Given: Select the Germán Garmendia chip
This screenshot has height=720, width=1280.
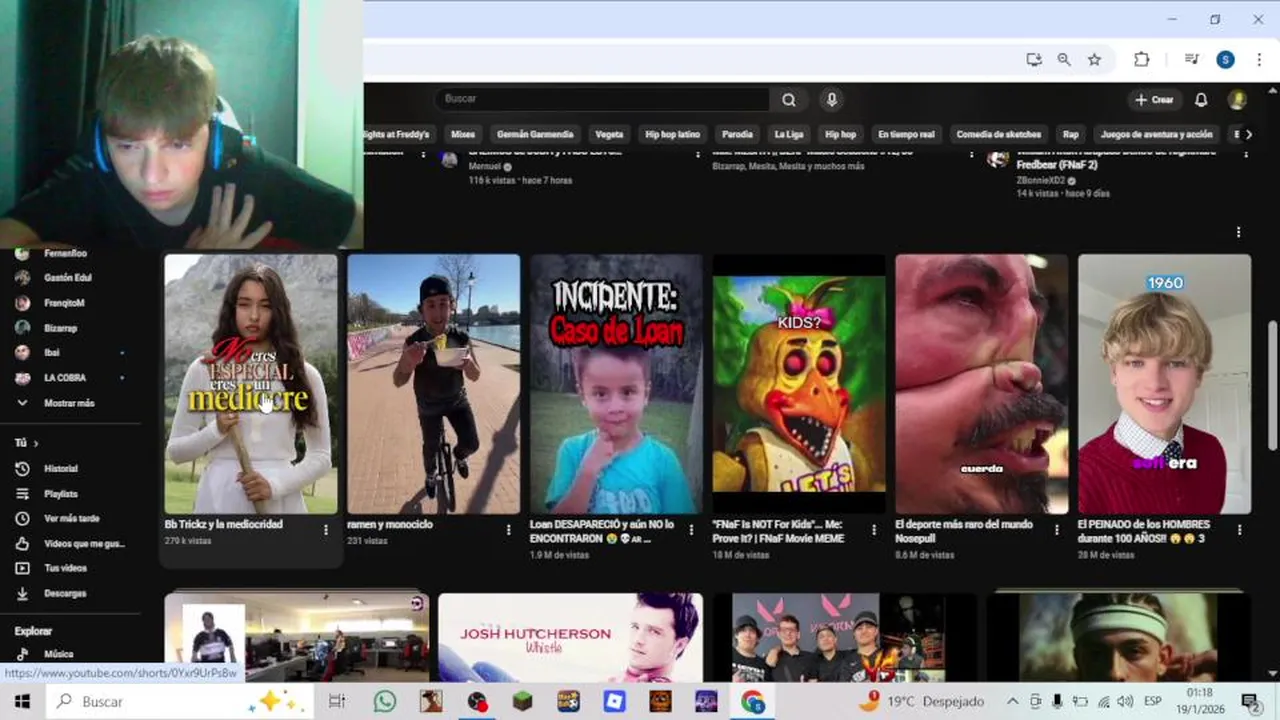Looking at the screenshot, I should tap(535, 134).
